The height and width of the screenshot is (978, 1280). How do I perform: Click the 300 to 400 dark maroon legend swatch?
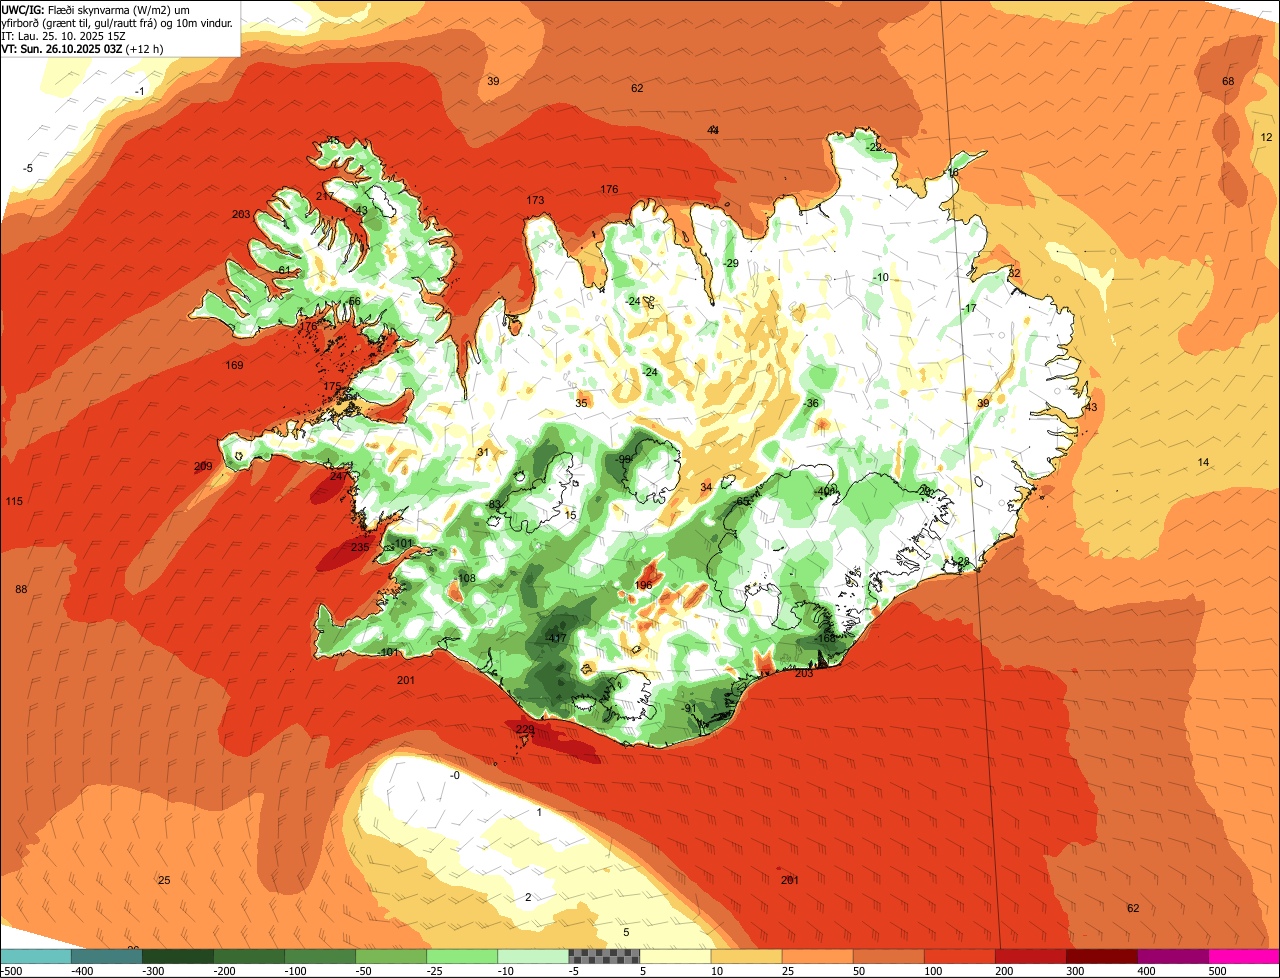(x=1101, y=957)
